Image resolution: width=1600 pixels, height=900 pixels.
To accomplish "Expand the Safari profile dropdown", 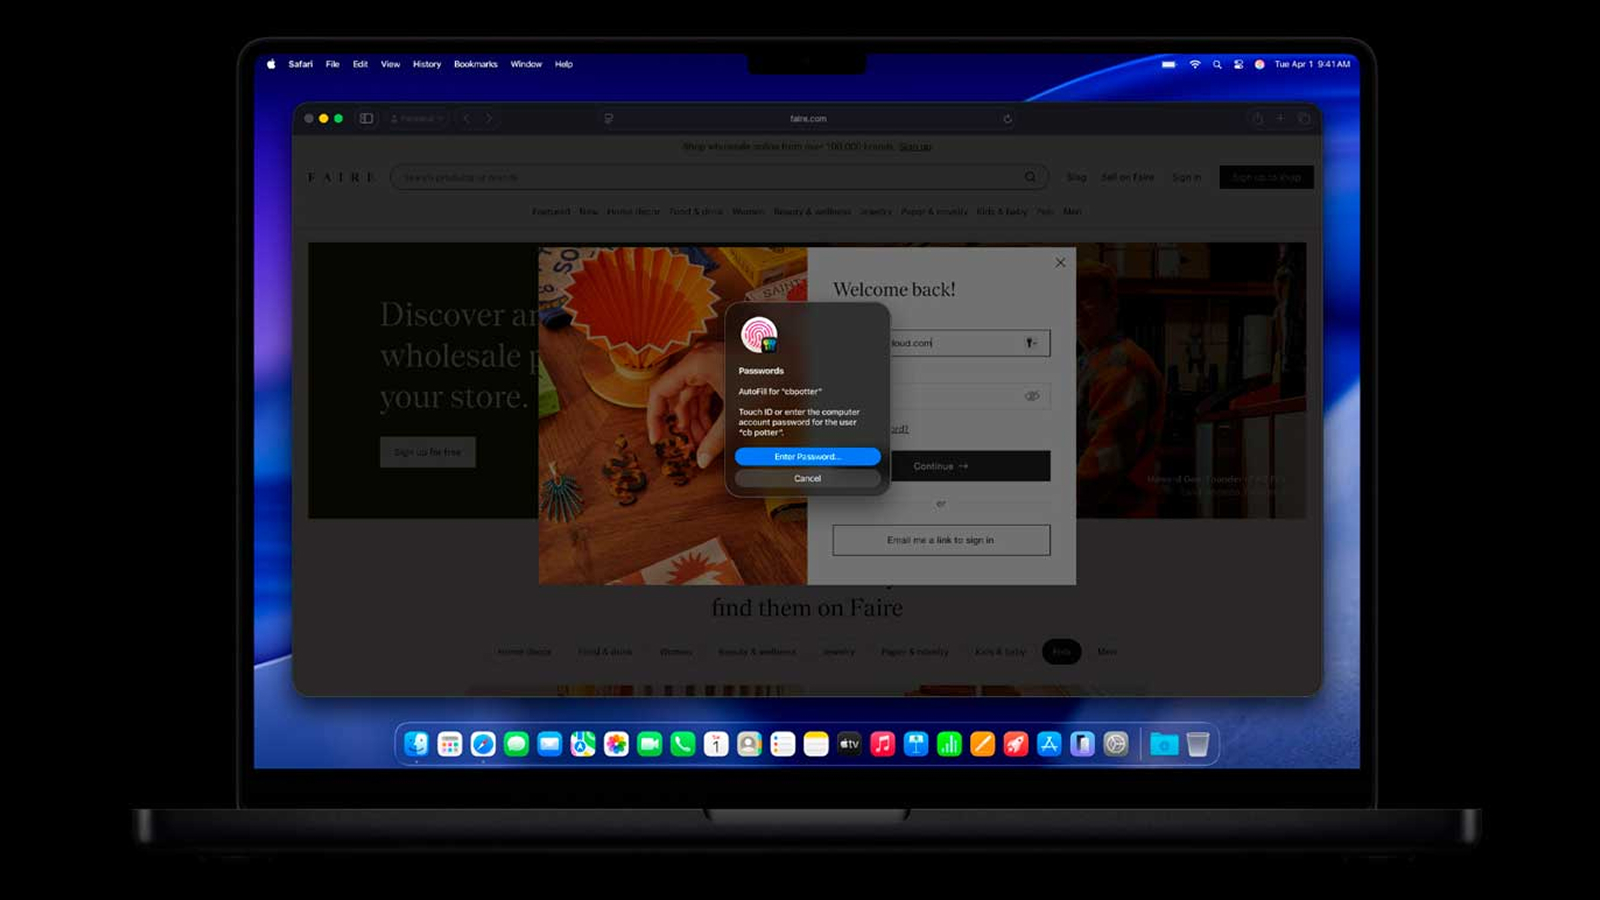I will [417, 119].
